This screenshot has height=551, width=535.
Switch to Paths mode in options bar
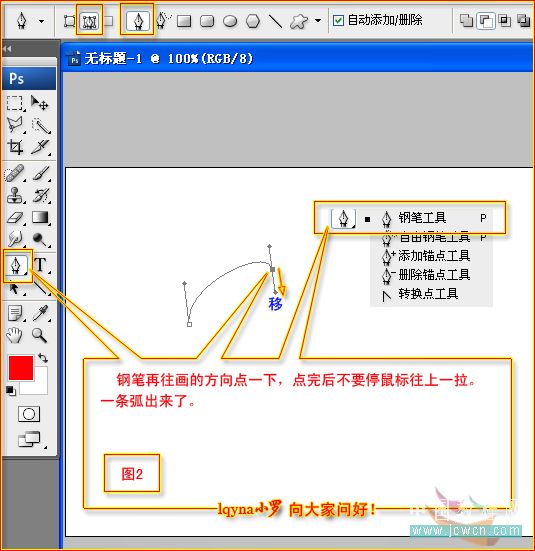(x=90, y=22)
